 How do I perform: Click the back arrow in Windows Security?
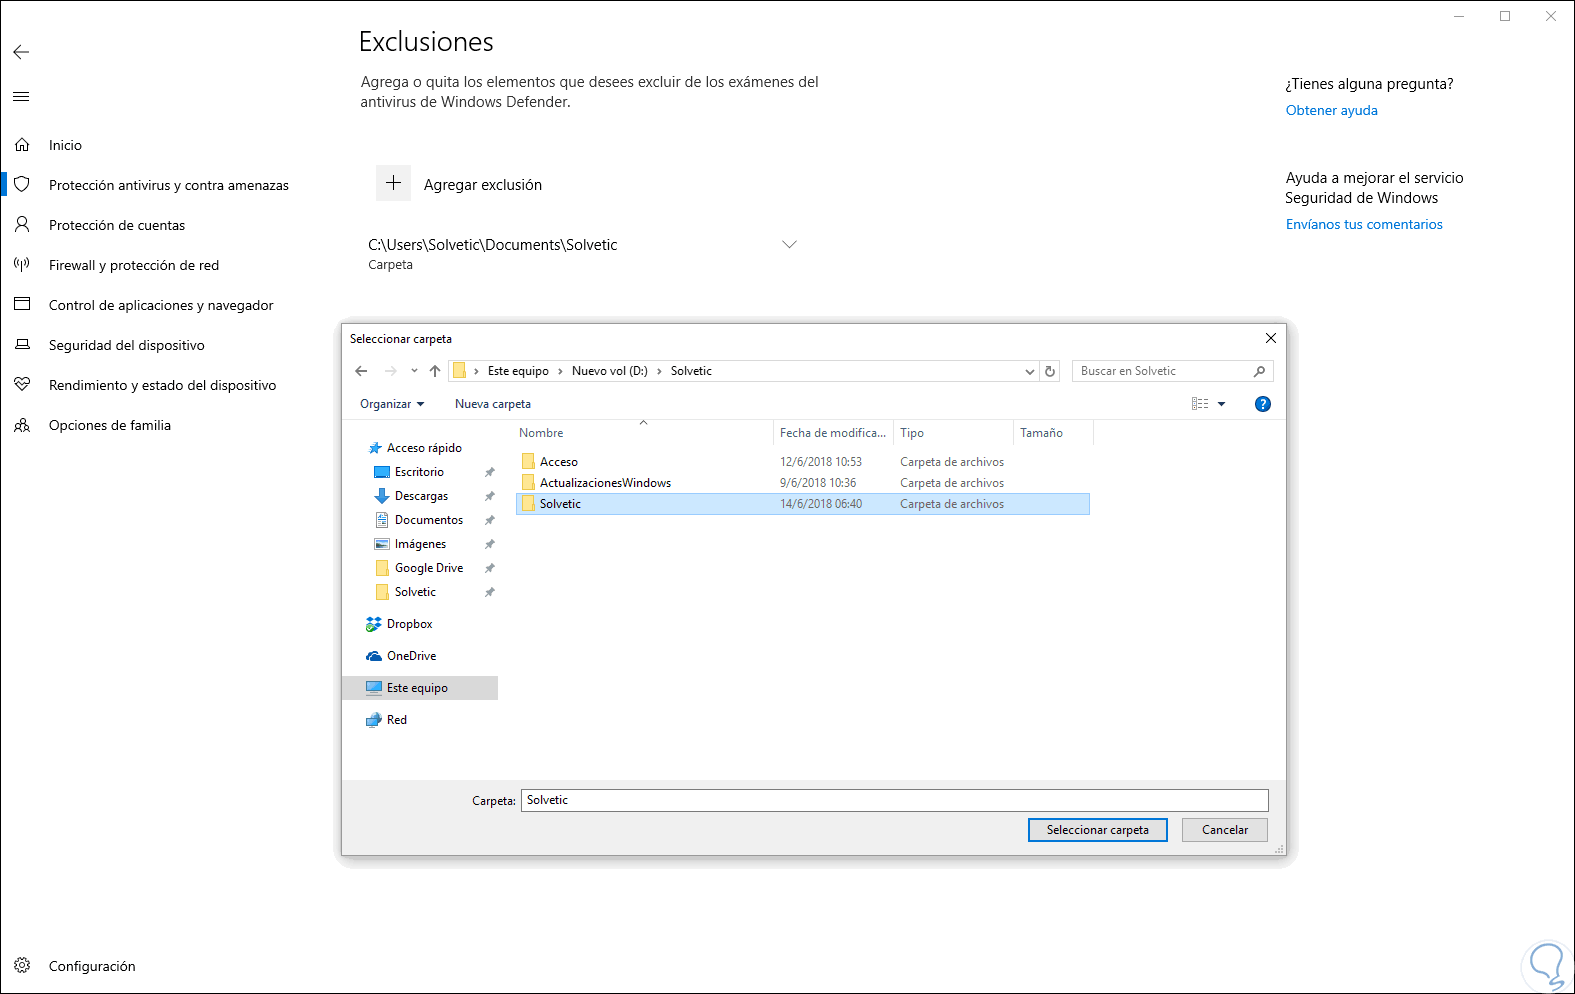point(21,52)
